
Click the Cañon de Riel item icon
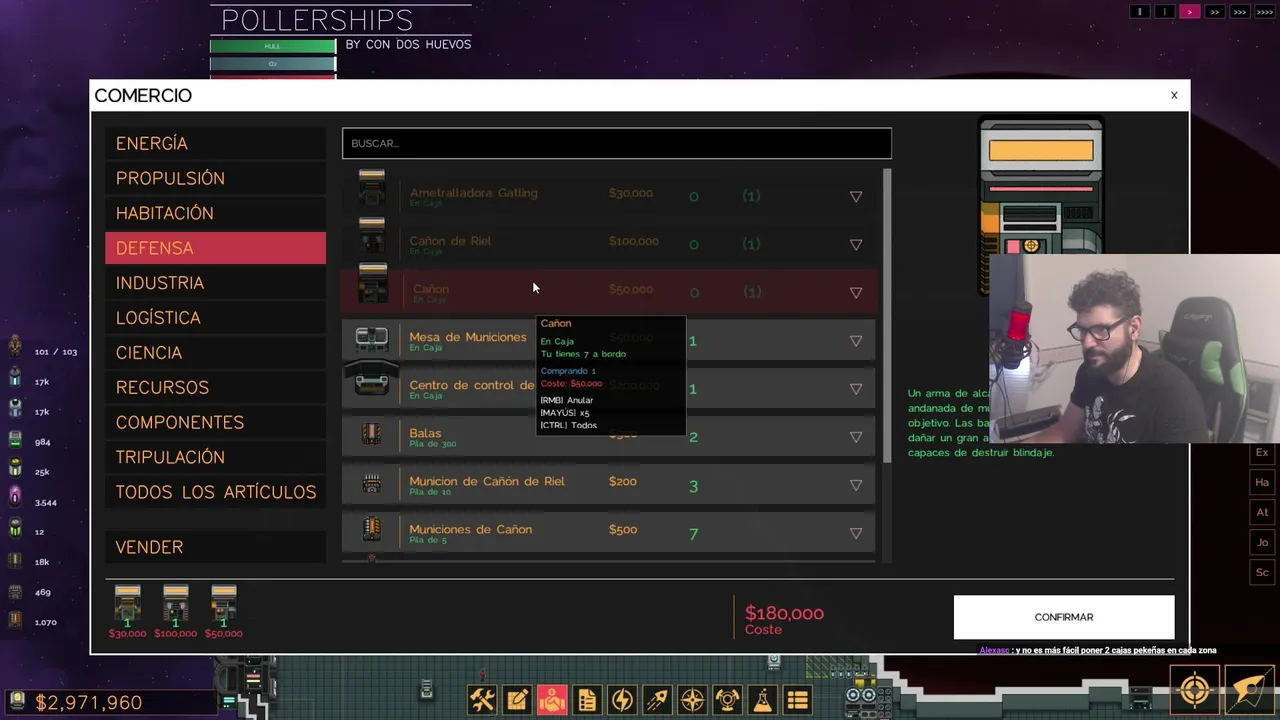pos(372,238)
